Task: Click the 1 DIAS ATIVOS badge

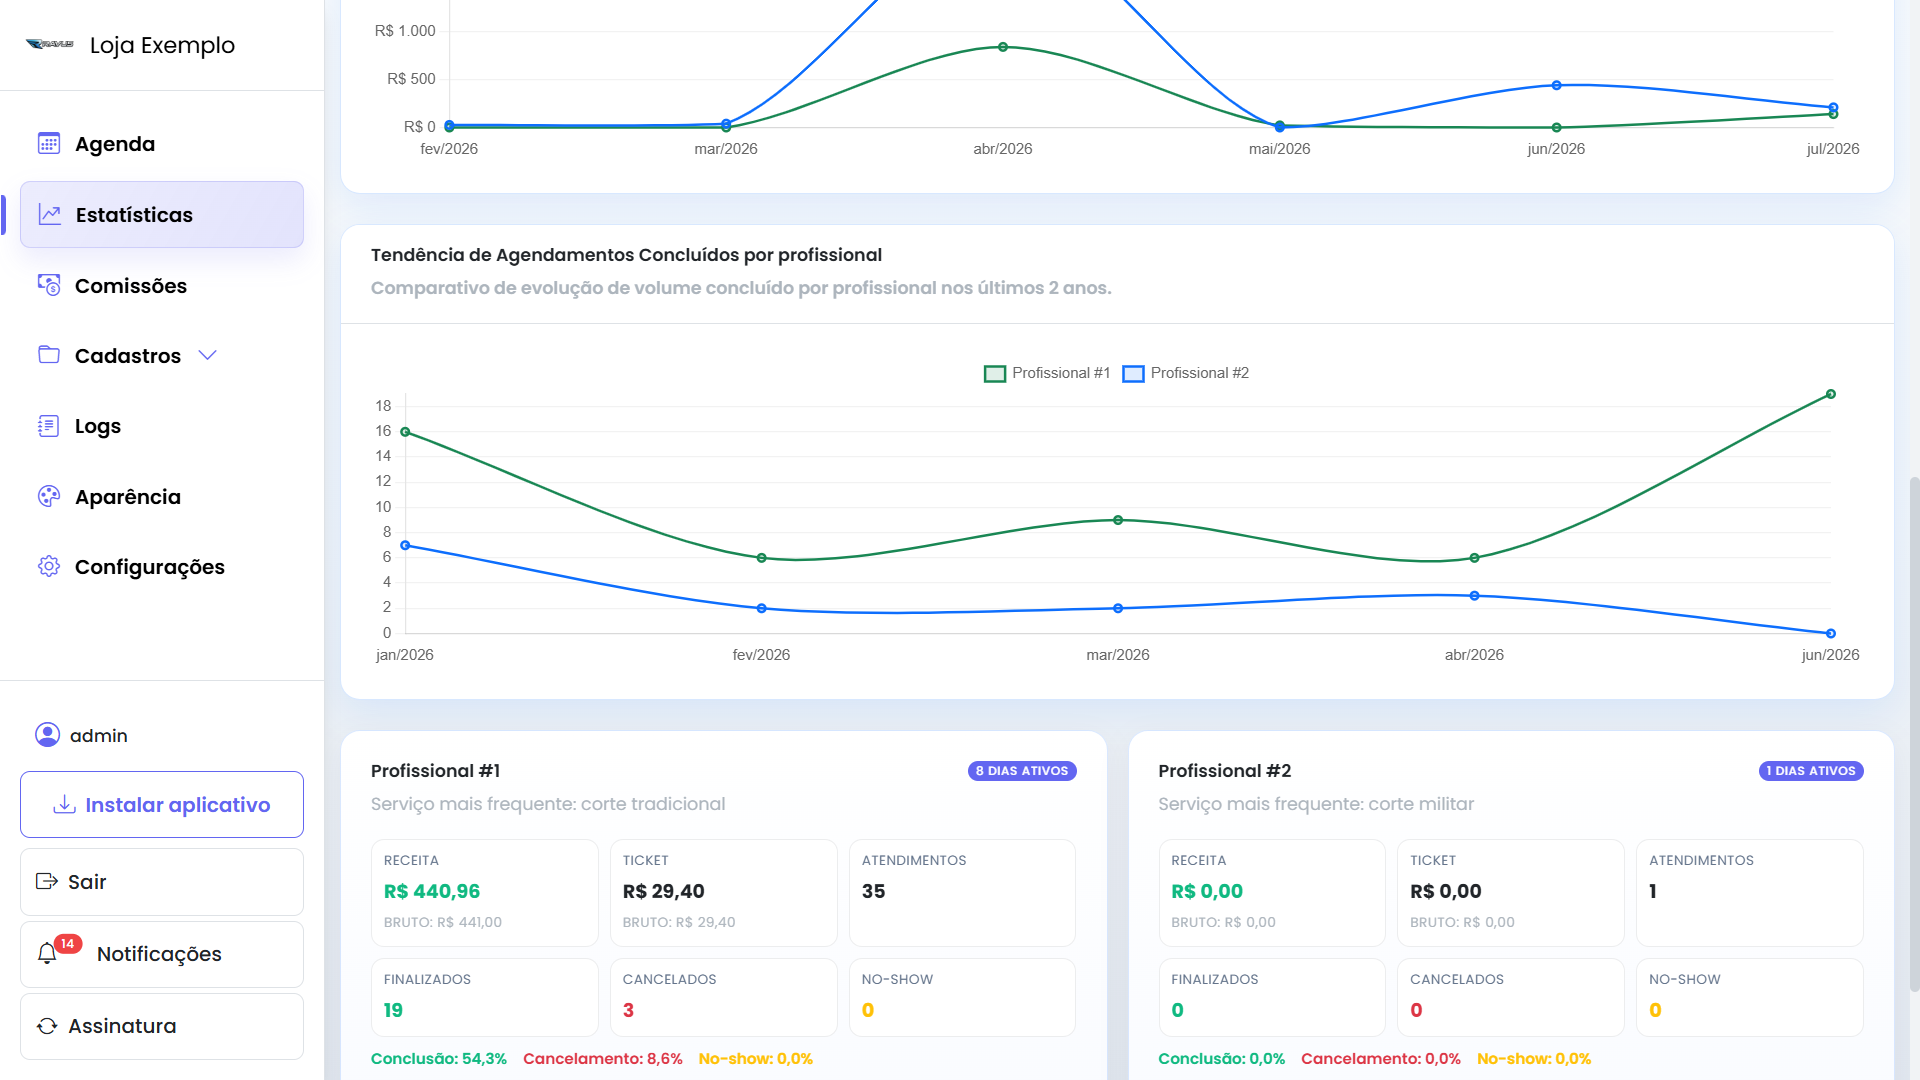Action: point(1811,771)
